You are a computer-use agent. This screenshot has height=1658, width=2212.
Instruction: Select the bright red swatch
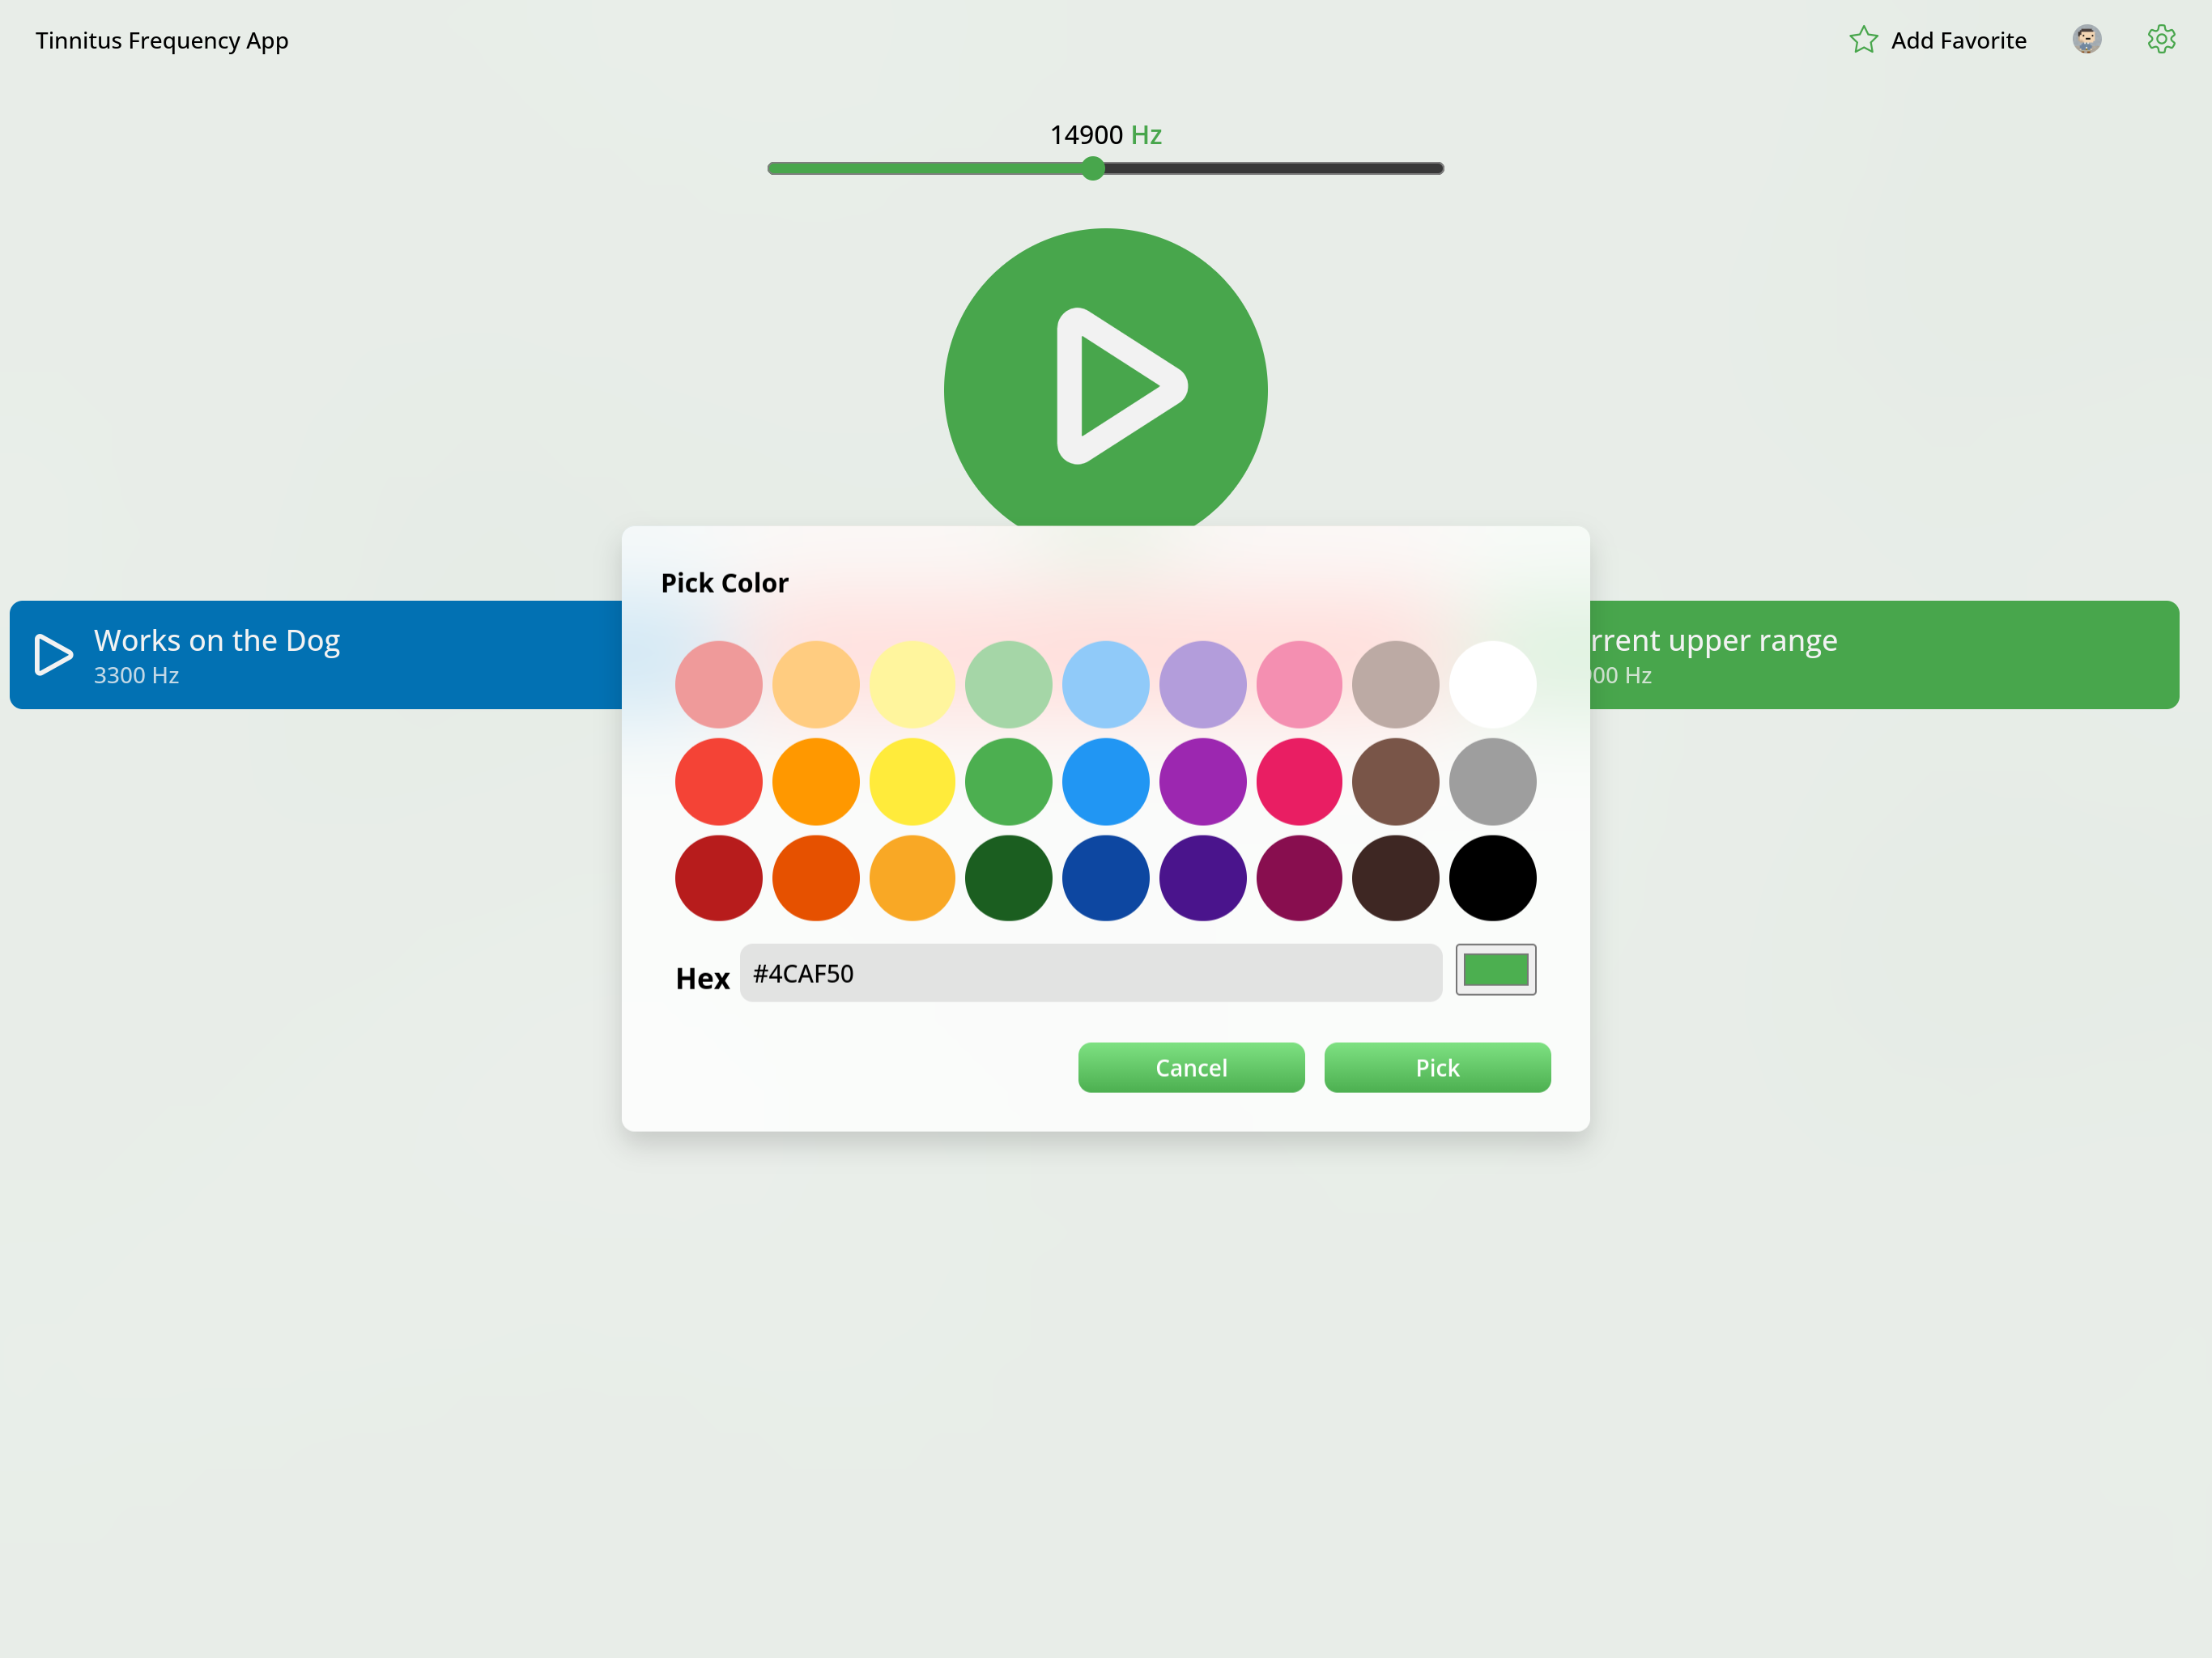[x=719, y=782]
